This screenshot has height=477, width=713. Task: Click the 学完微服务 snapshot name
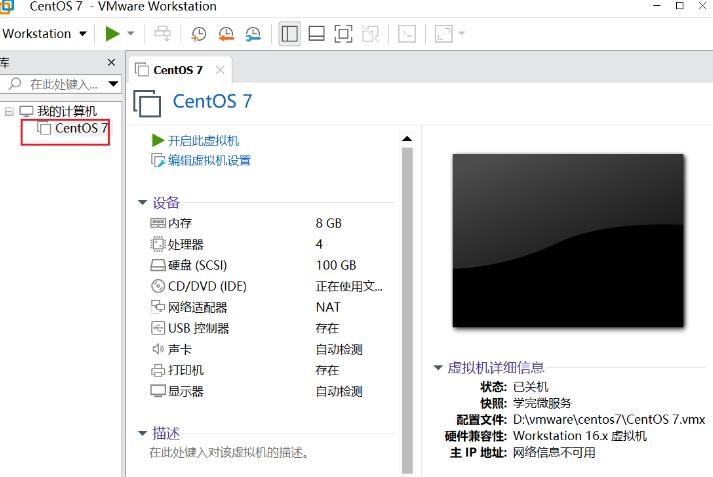[542, 403]
